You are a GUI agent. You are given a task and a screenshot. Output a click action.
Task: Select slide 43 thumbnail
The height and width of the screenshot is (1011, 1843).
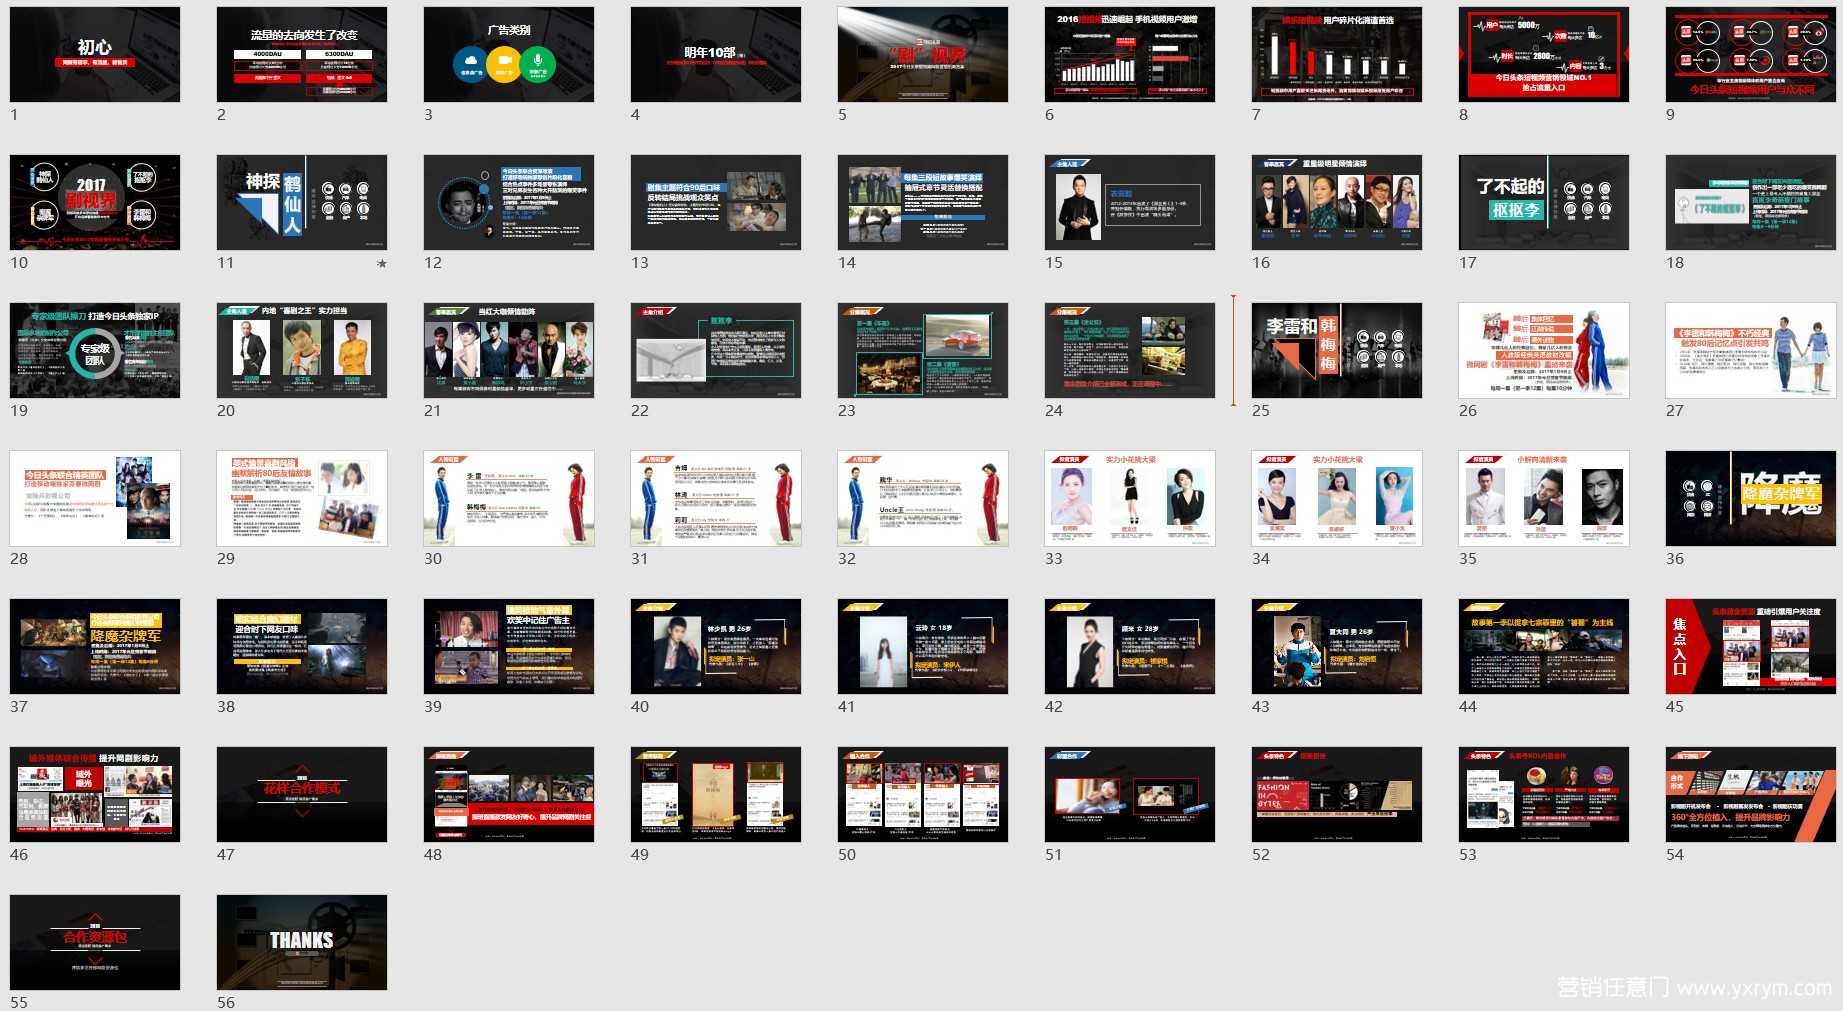1337,646
